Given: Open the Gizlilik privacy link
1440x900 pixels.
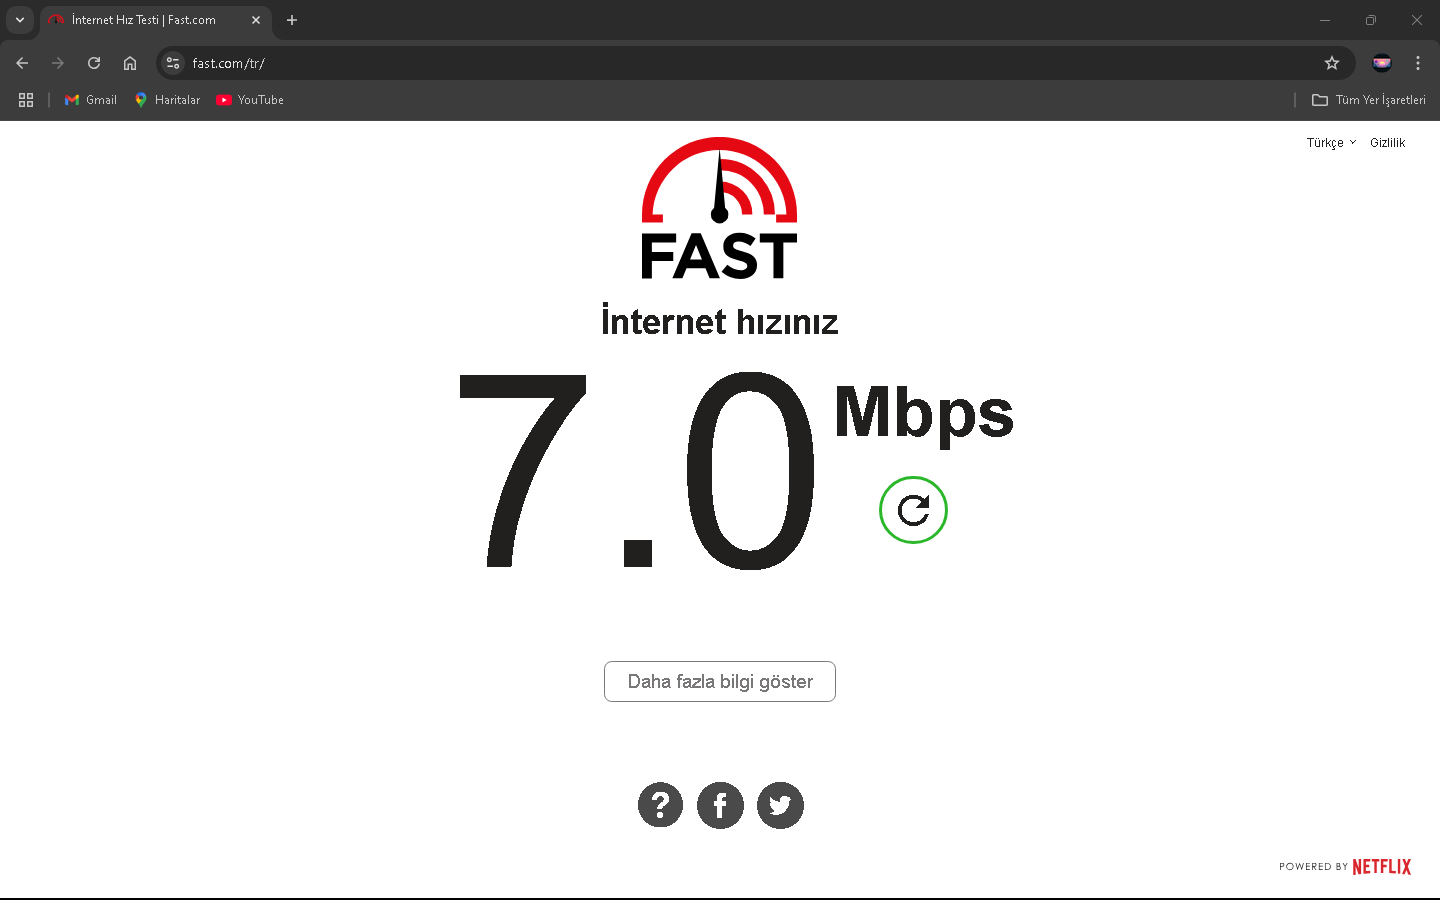Looking at the screenshot, I should [1388, 143].
